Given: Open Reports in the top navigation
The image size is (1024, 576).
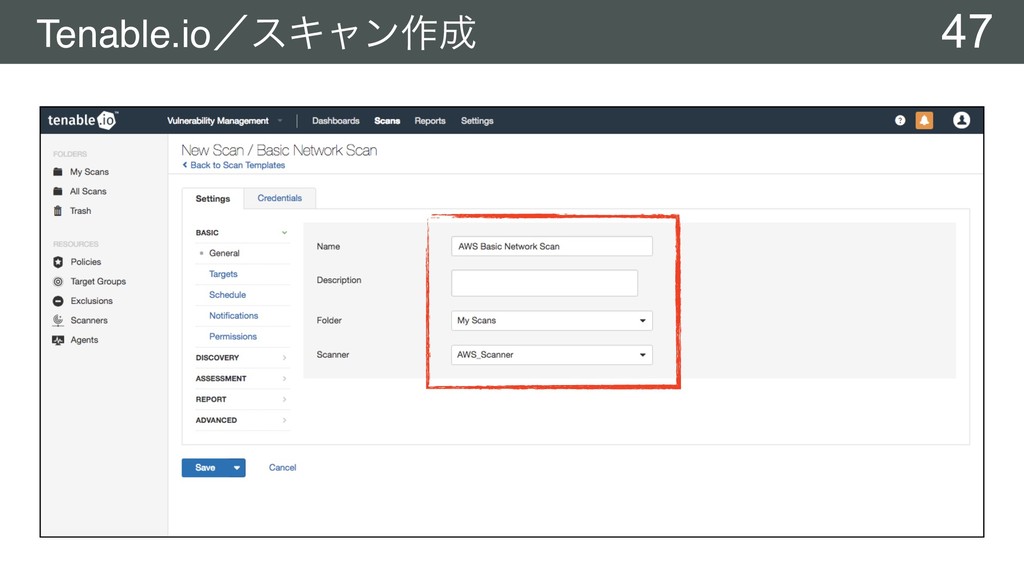Looking at the screenshot, I should pyautogui.click(x=430, y=121).
